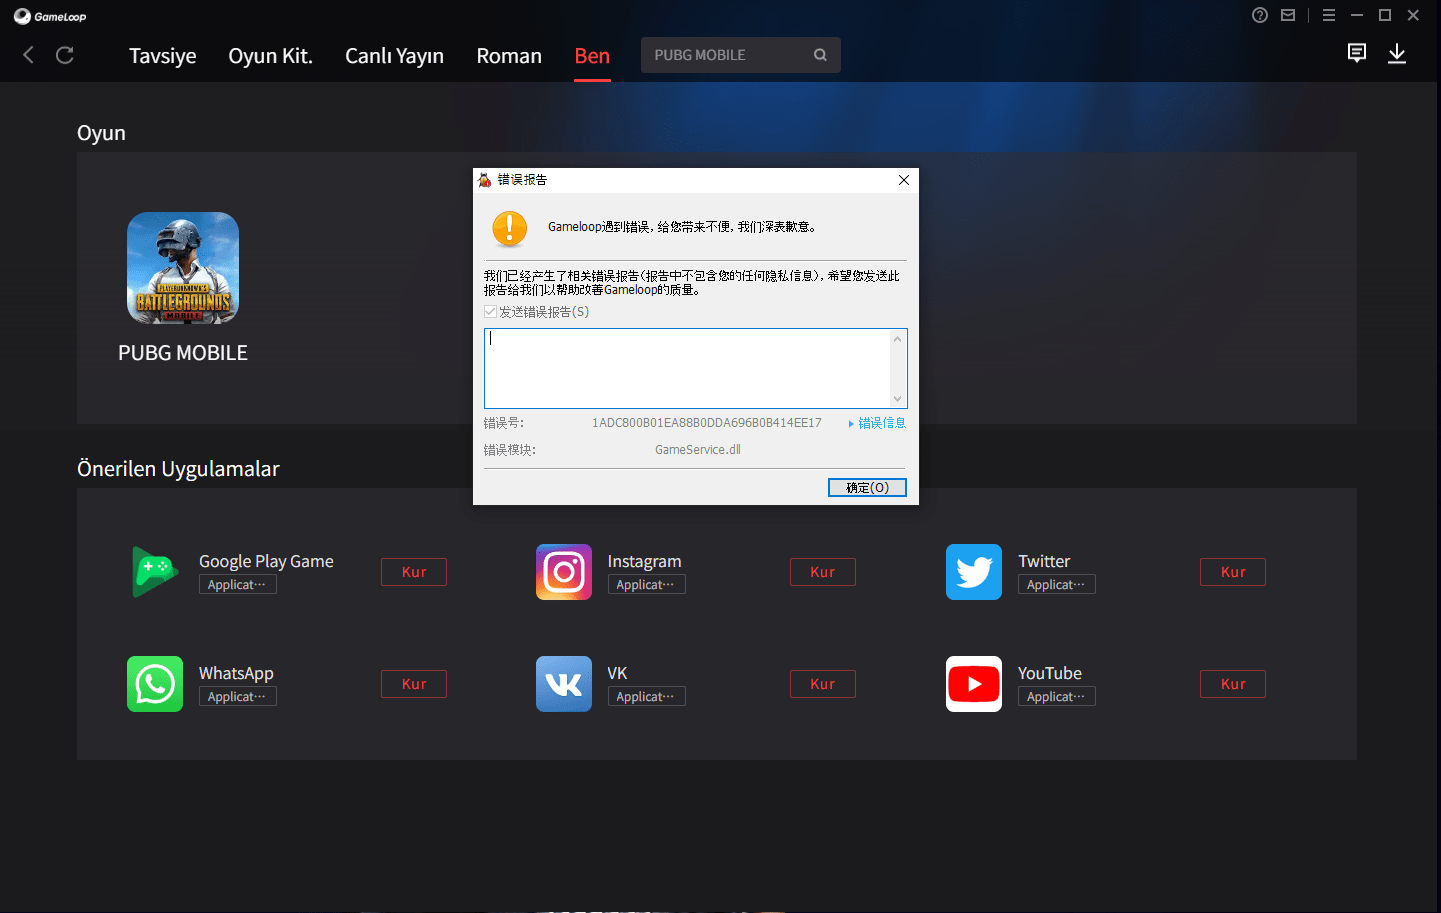Open the help question mark icon

[x=1260, y=15]
